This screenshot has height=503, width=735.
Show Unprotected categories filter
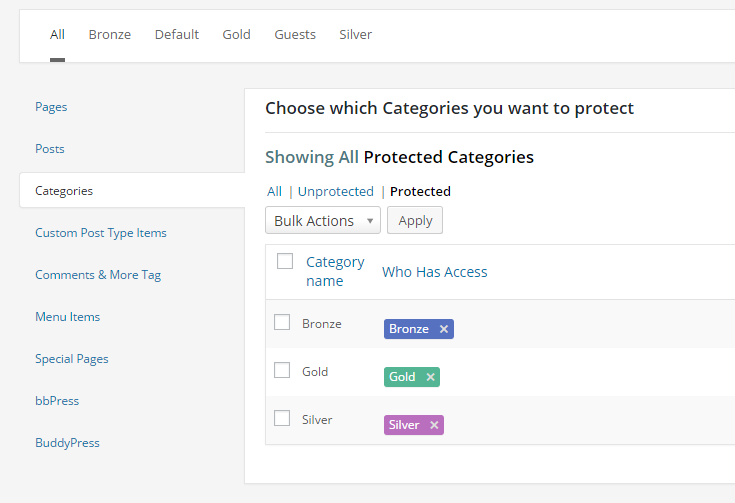[336, 191]
